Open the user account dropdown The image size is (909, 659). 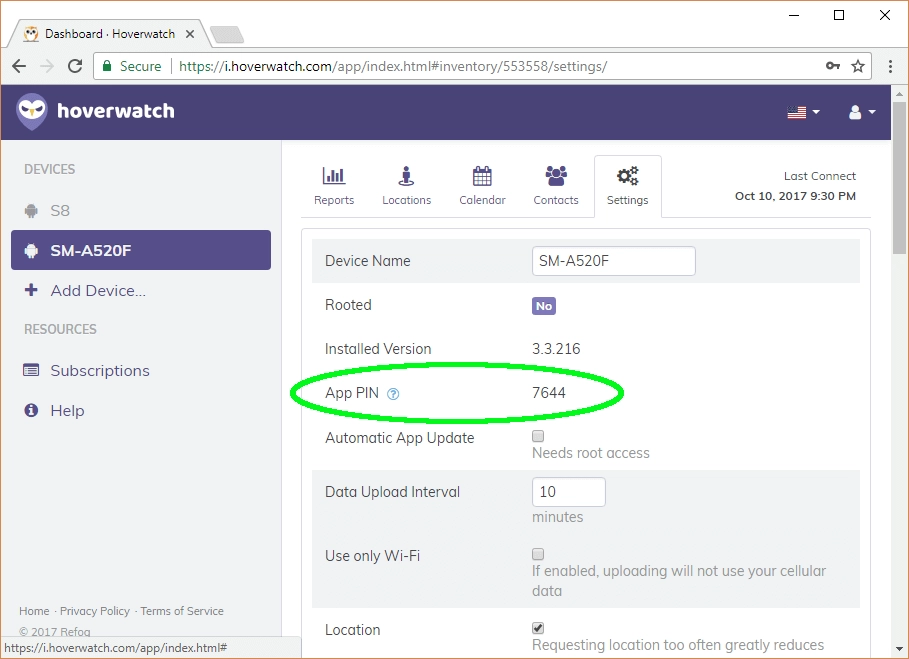[862, 112]
